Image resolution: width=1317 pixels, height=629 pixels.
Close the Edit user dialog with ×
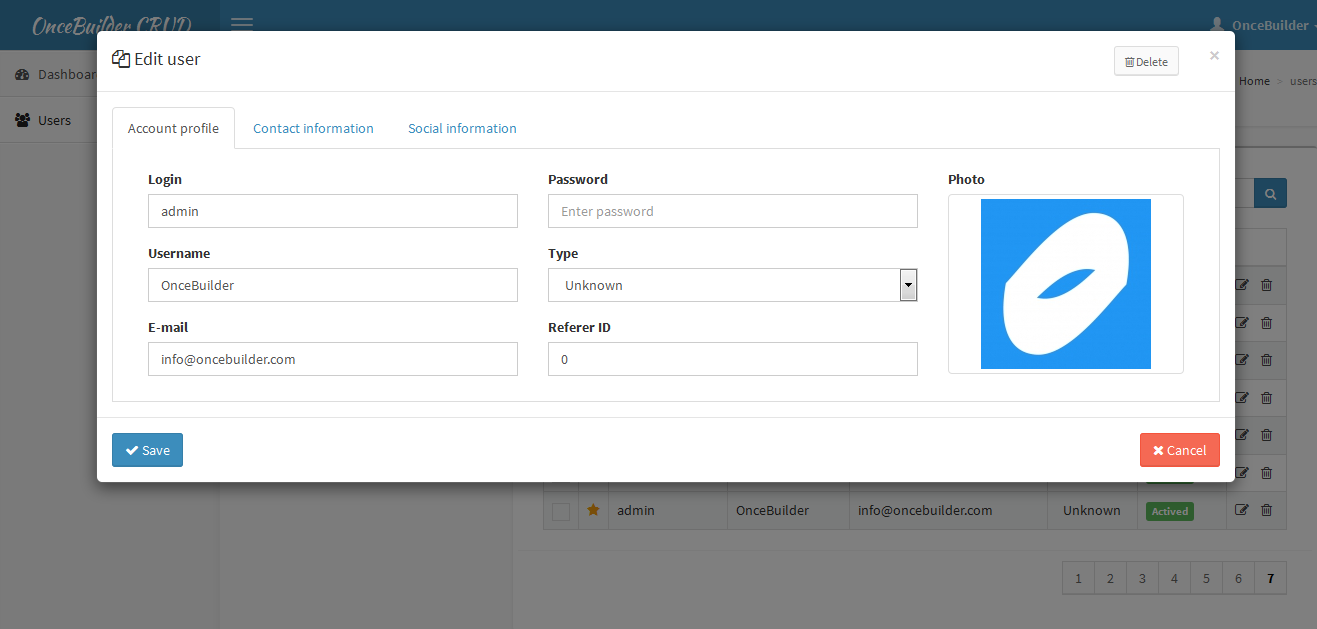1214,56
